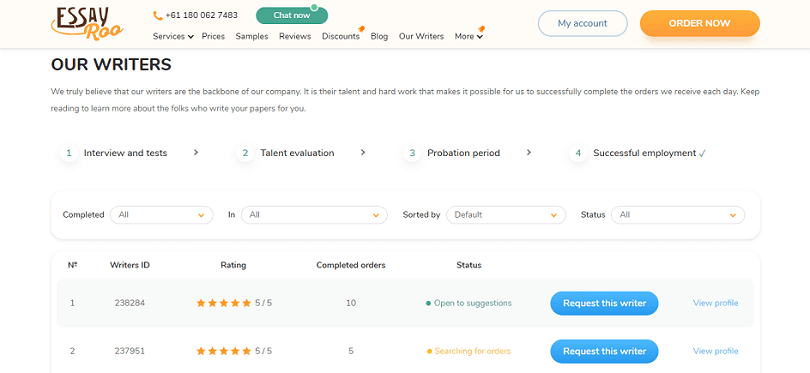Select step 3 Probation period
This screenshot has width=810, height=373.
[452, 153]
